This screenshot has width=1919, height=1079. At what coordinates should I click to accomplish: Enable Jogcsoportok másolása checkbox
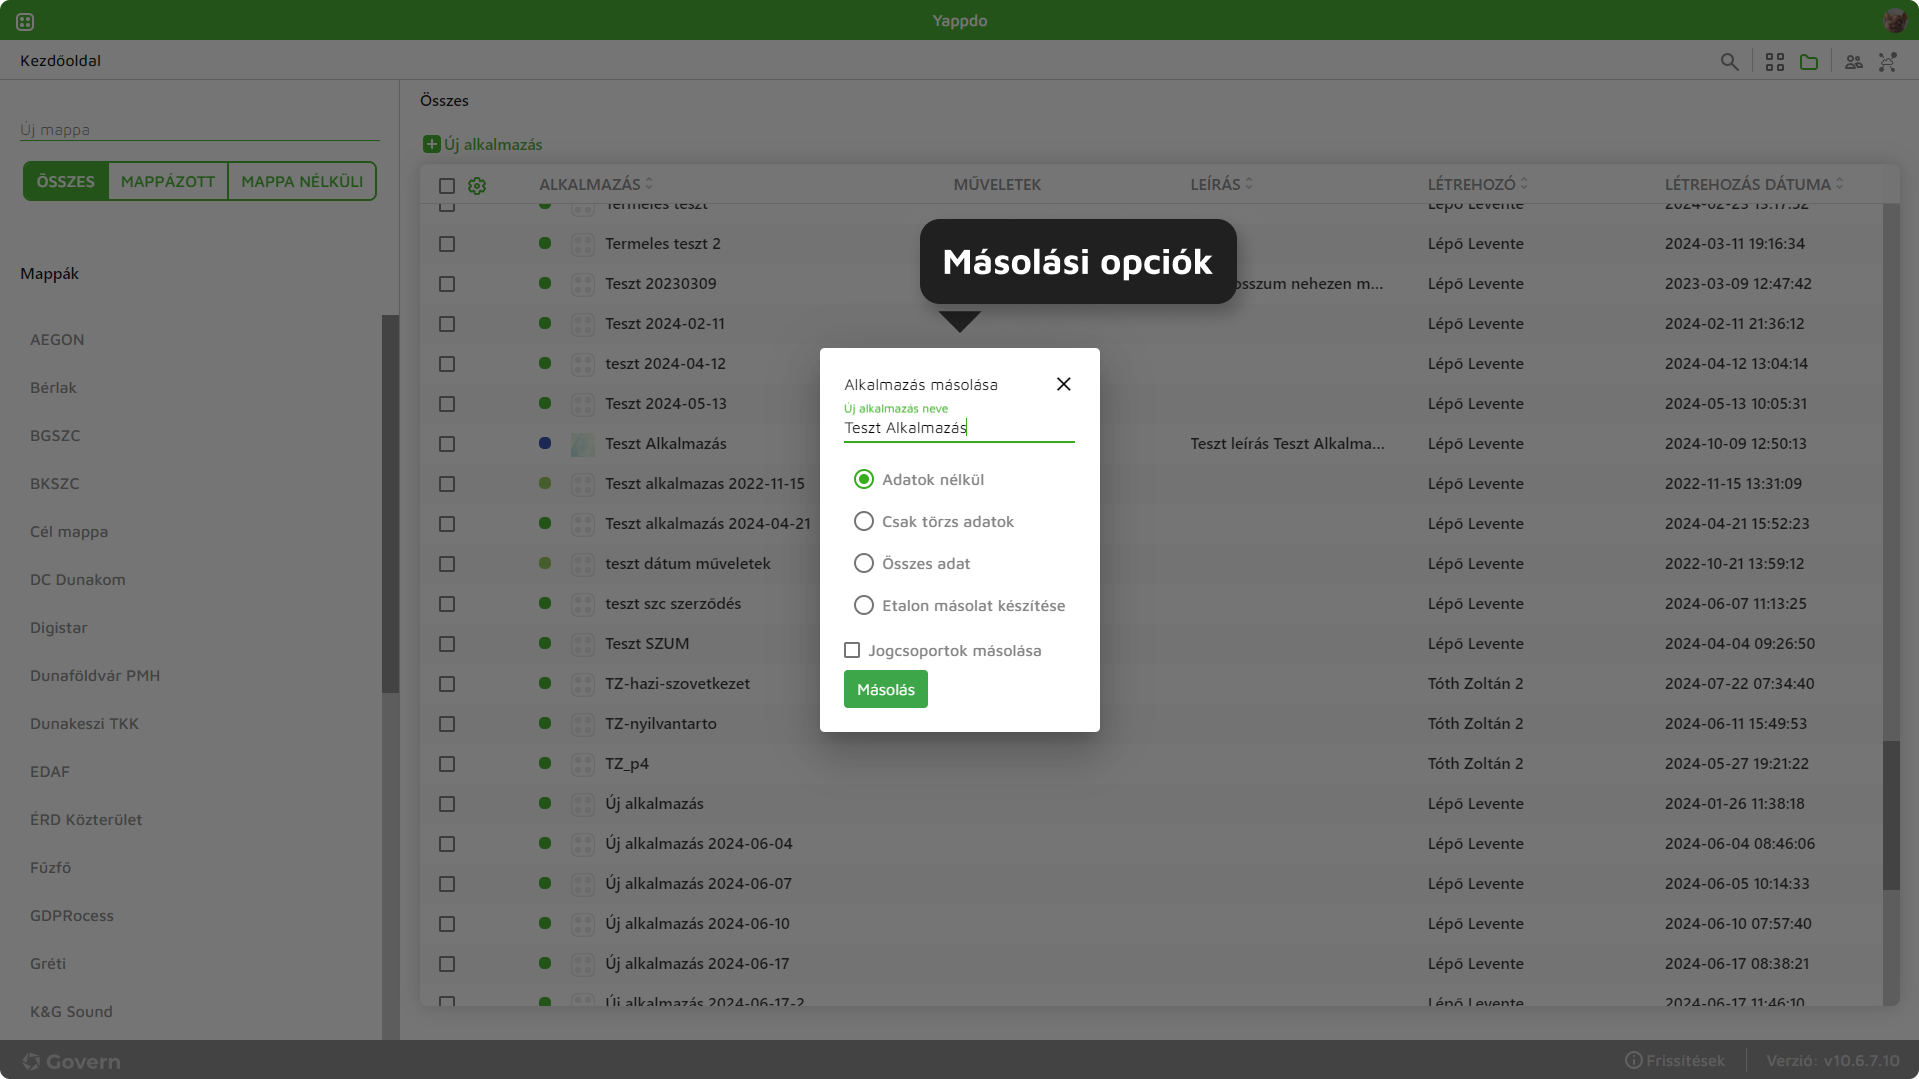(x=852, y=650)
